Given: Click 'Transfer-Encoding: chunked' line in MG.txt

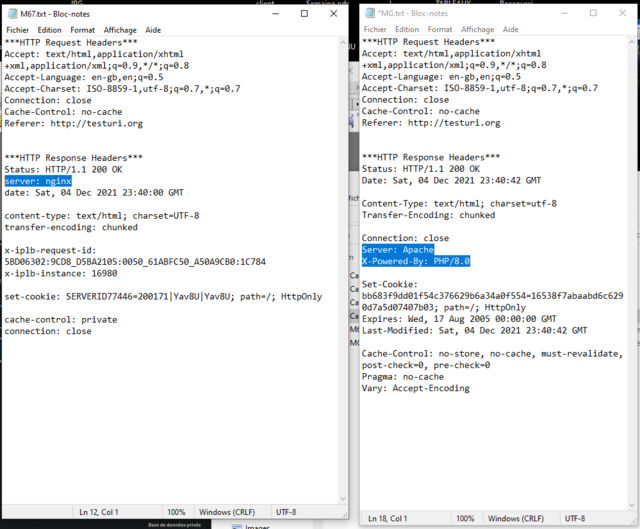Looking at the screenshot, I should tap(429, 215).
